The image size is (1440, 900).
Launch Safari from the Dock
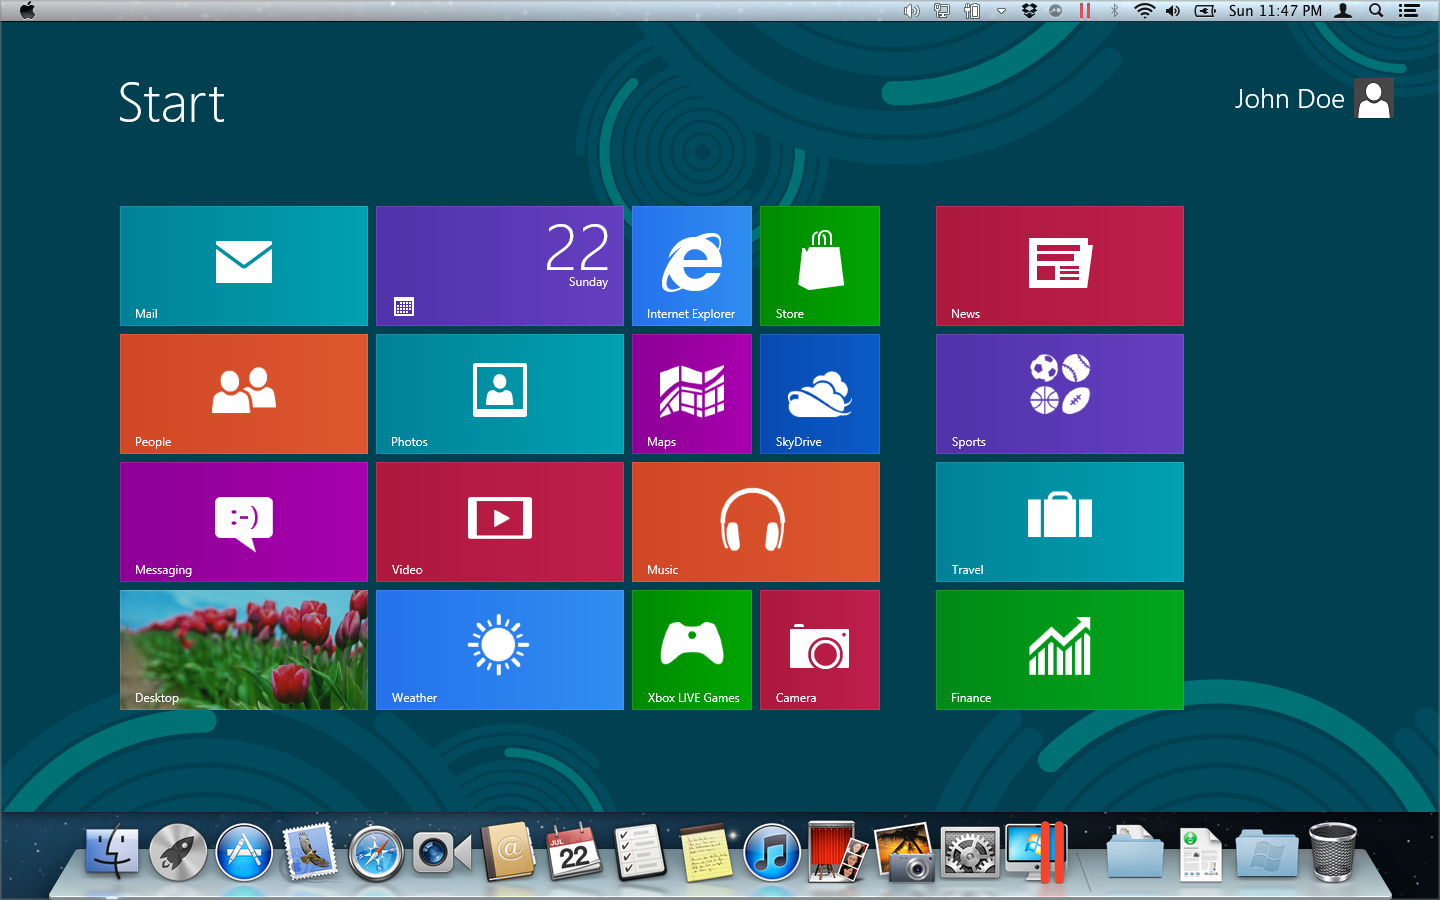[x=376, y=853]
